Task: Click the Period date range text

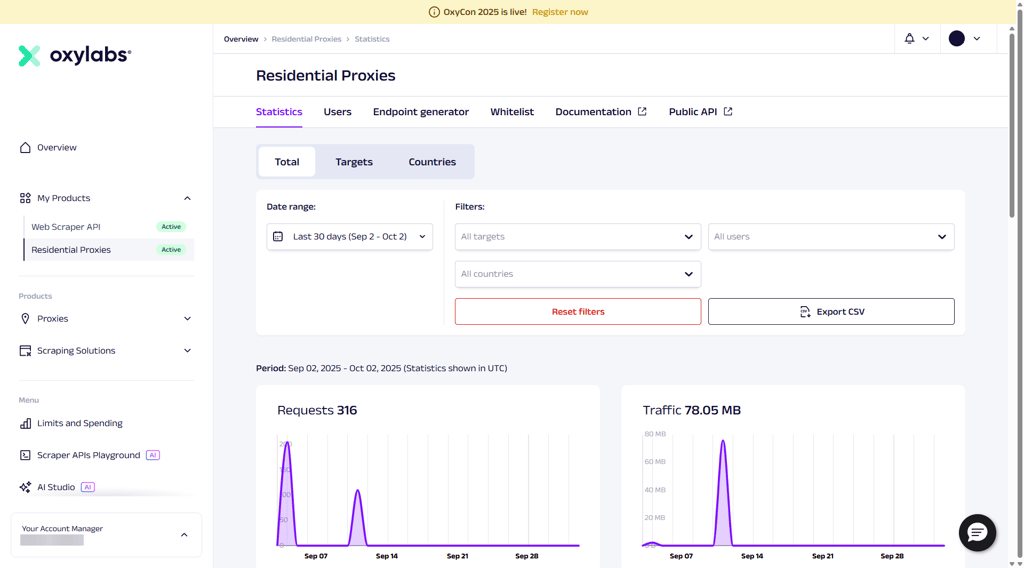Action: click(x=381, y=368)
